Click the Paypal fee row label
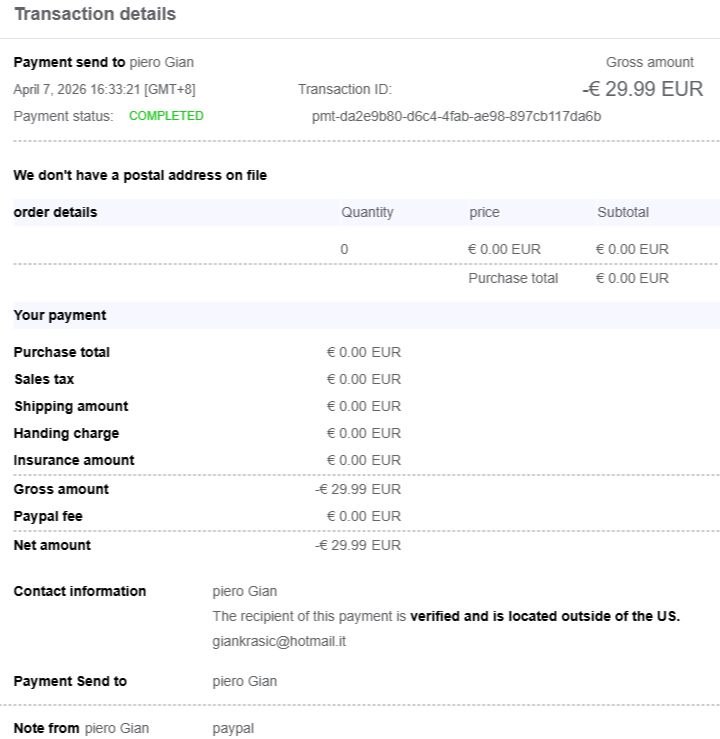 48,516
